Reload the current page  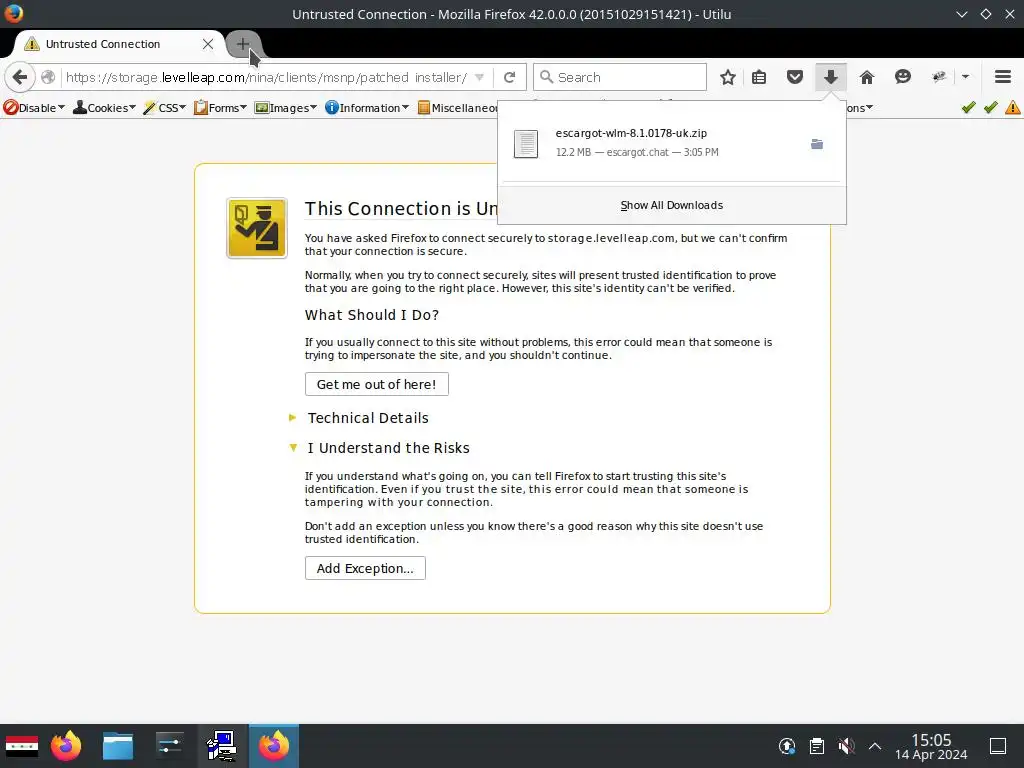509,77
